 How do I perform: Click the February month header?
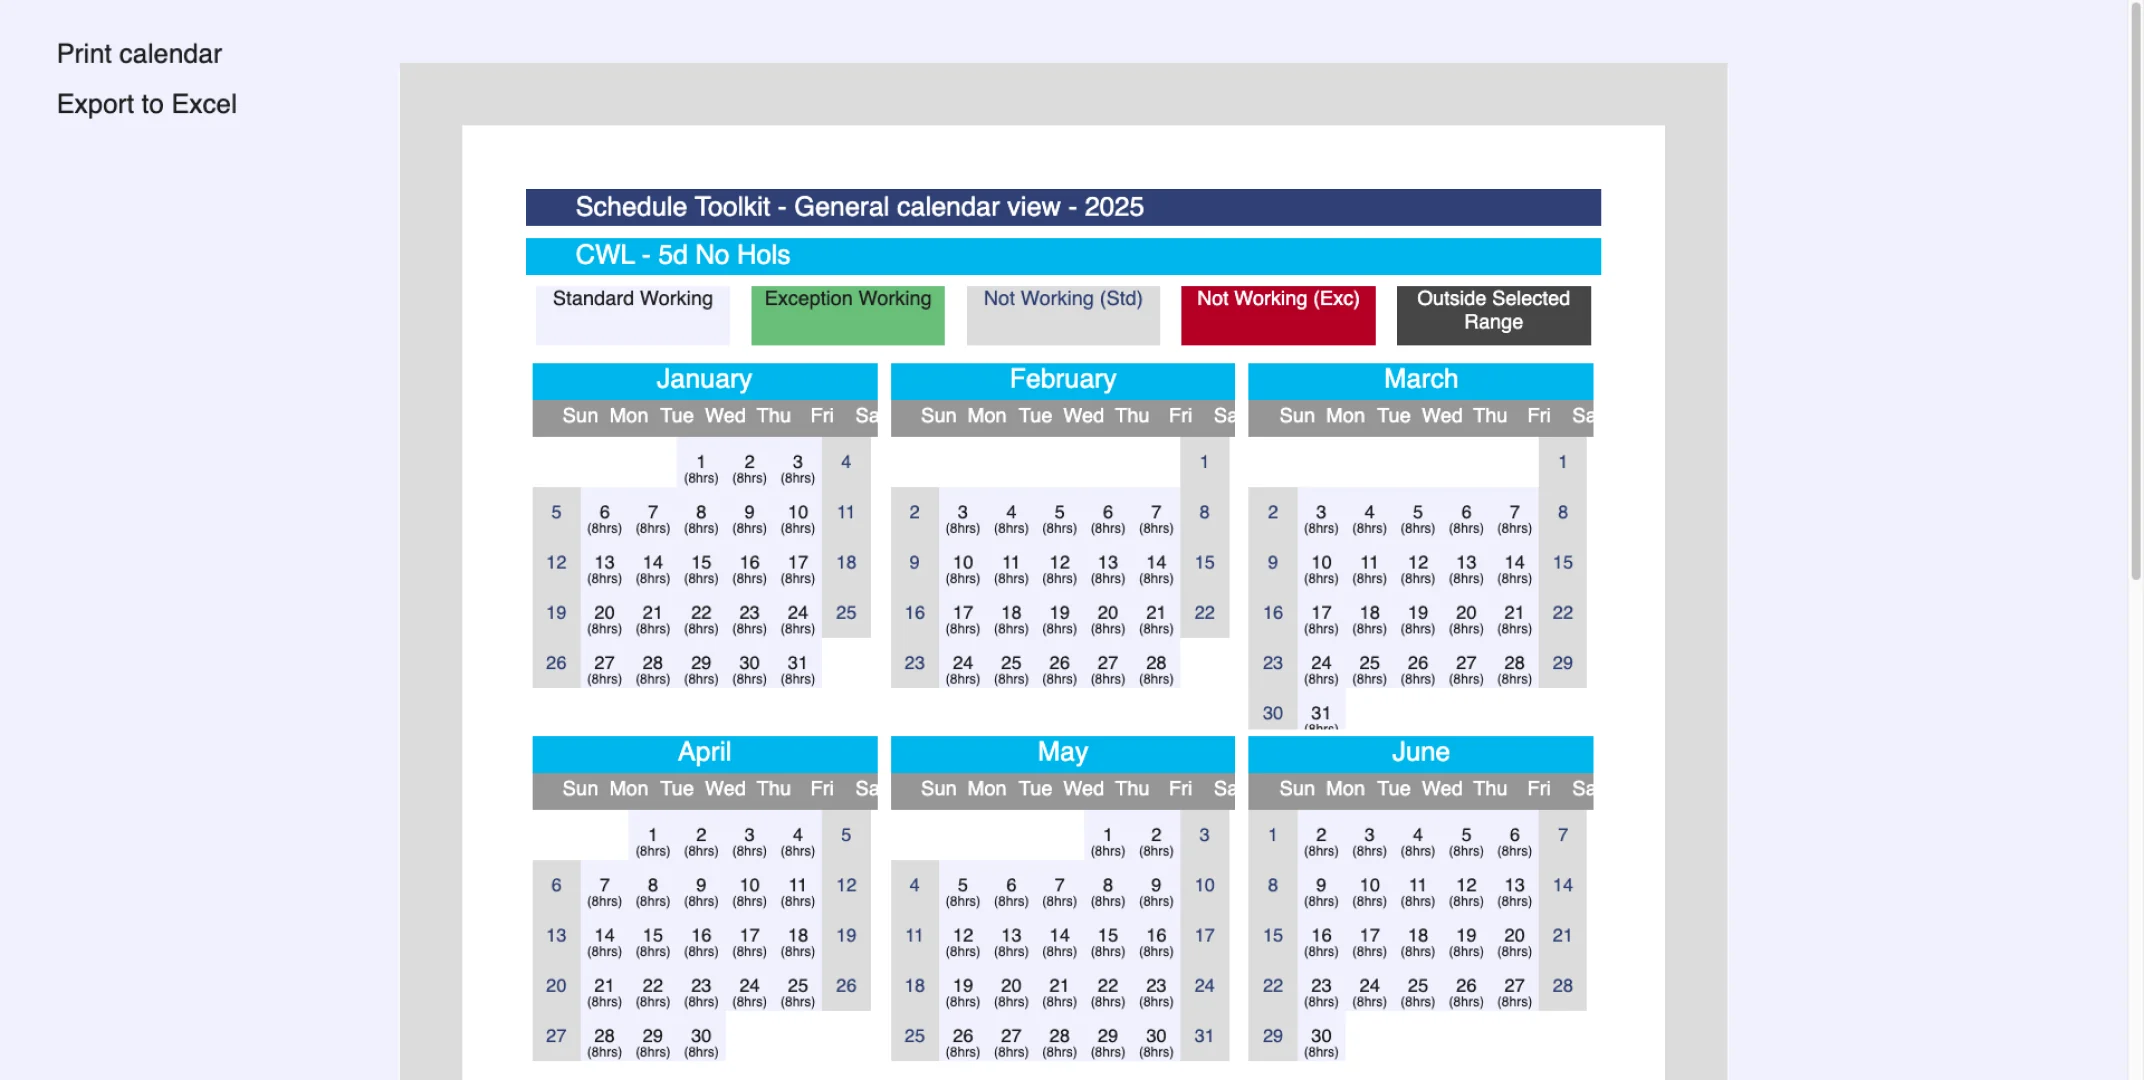click(1062, 380)
